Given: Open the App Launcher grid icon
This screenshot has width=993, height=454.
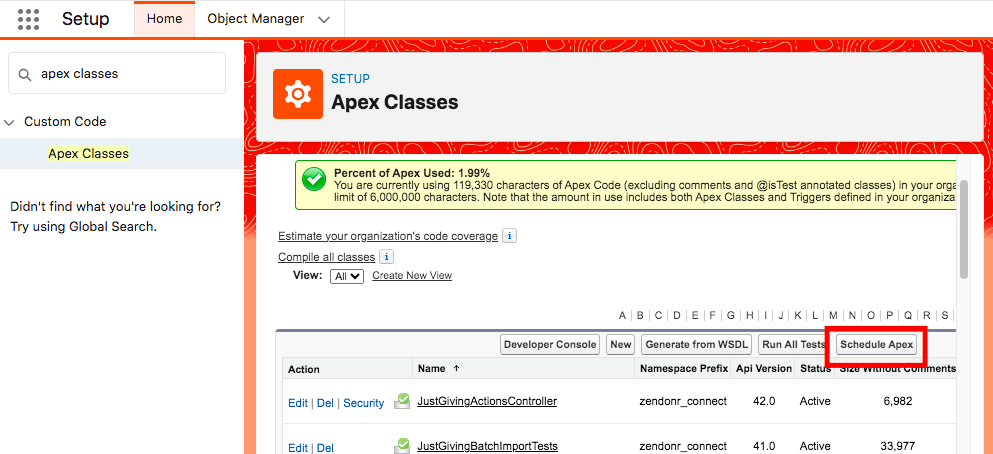Looking at the screenshot, I should coord(28,19).
